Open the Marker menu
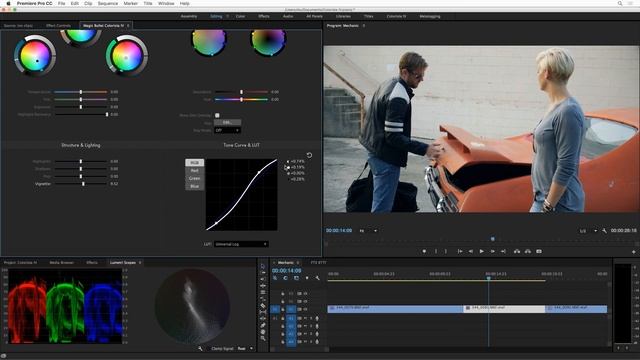This screenshot has width=640, height=360. 131,3
